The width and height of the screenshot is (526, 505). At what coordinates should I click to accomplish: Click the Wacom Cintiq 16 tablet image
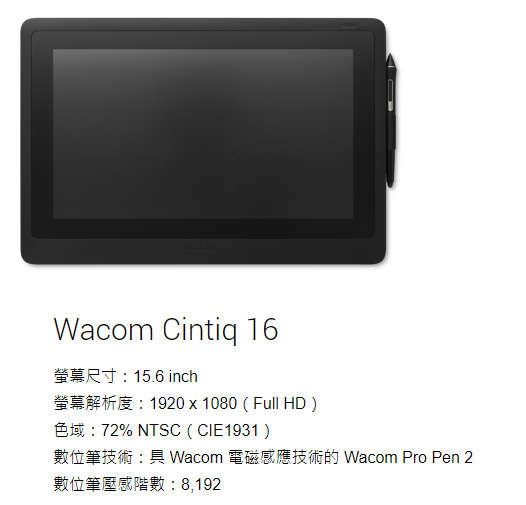[203, 141]
